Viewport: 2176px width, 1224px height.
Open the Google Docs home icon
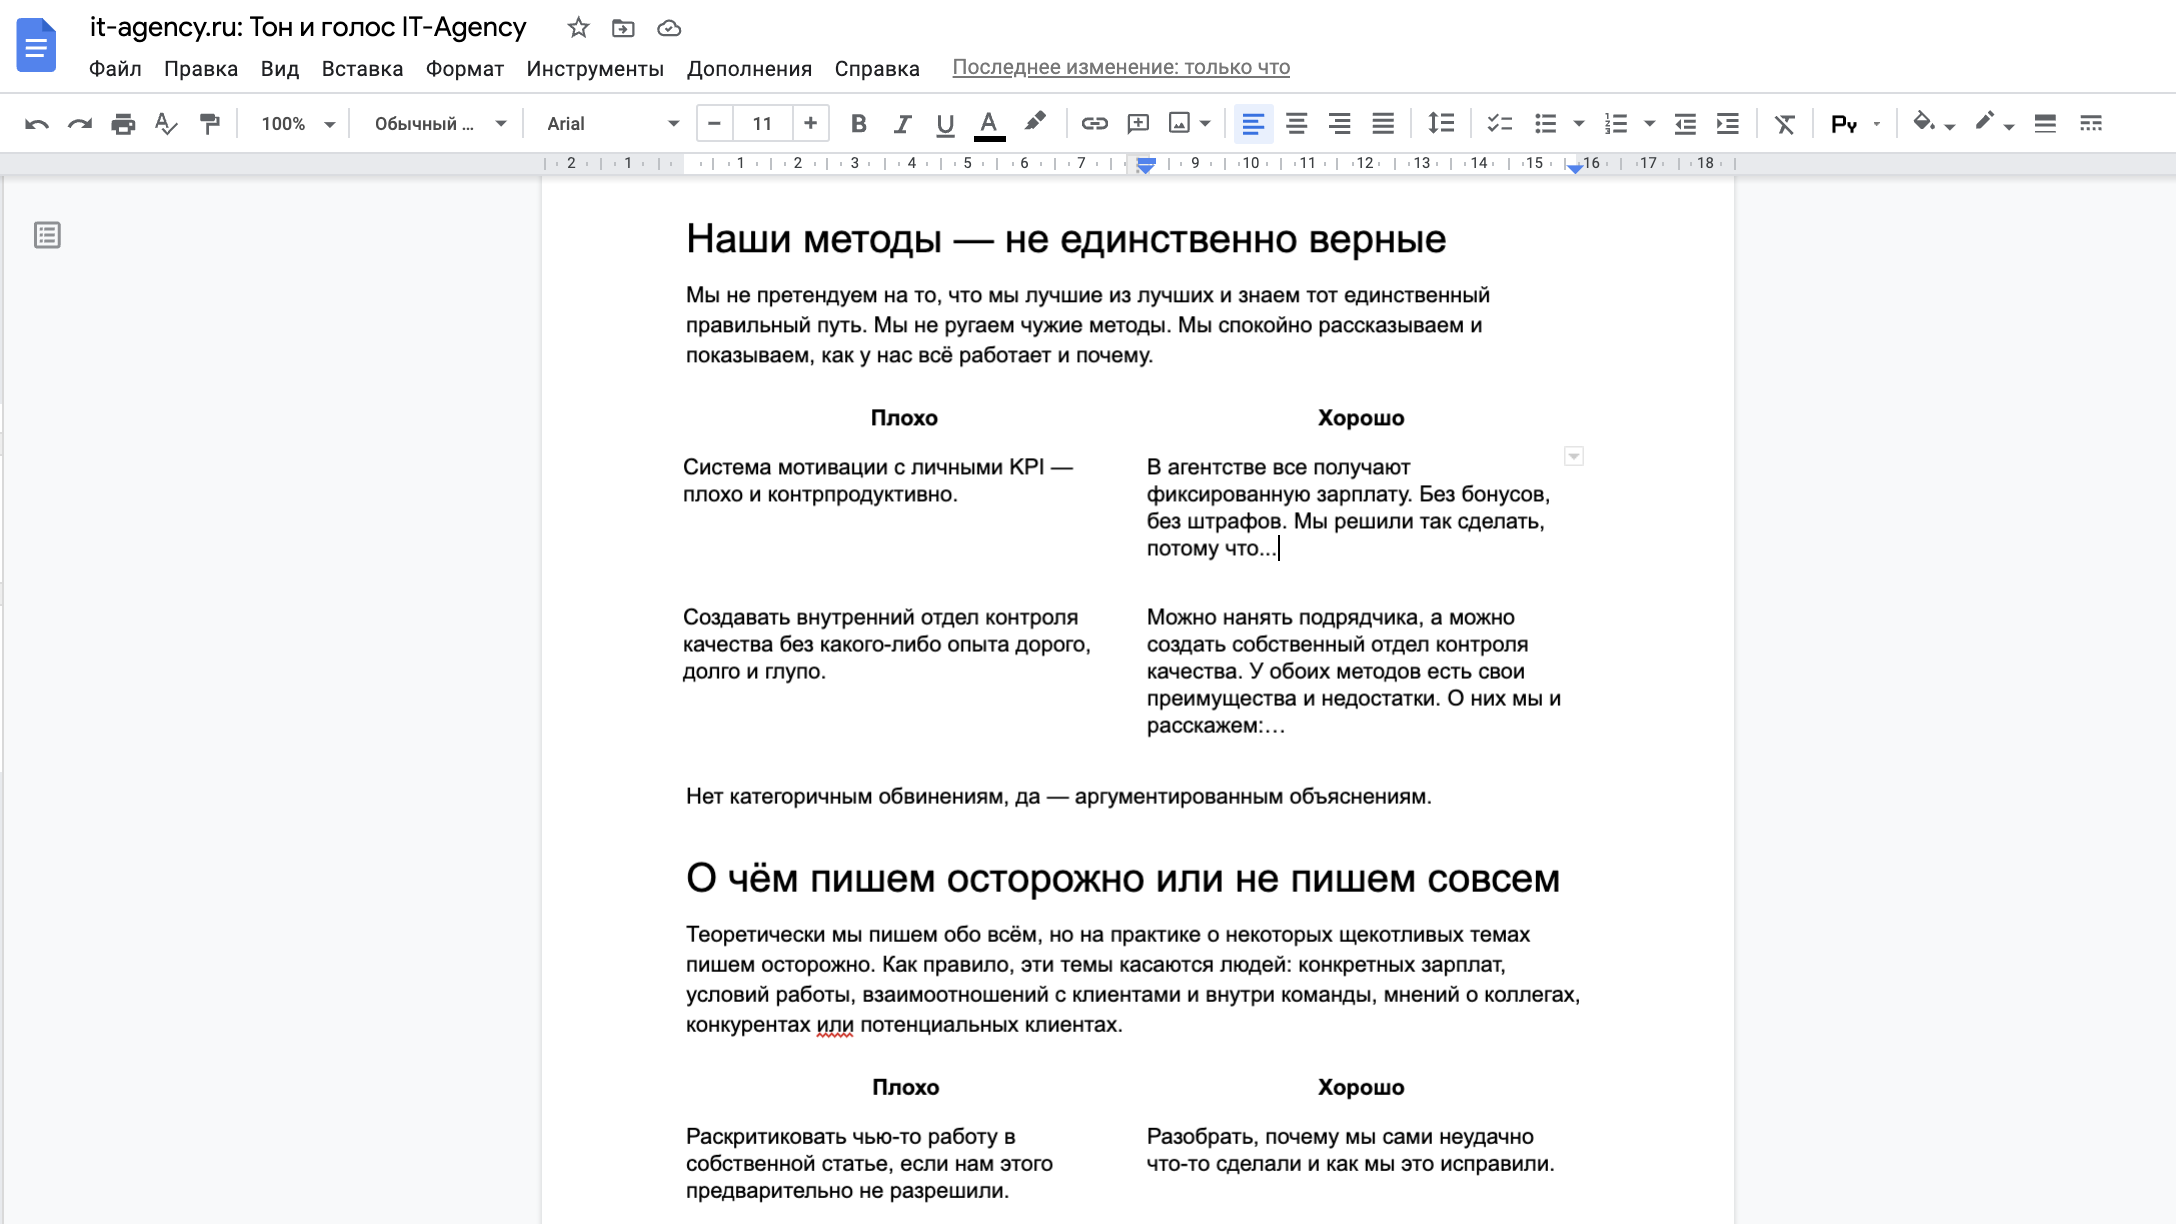[x=36, y=45]
